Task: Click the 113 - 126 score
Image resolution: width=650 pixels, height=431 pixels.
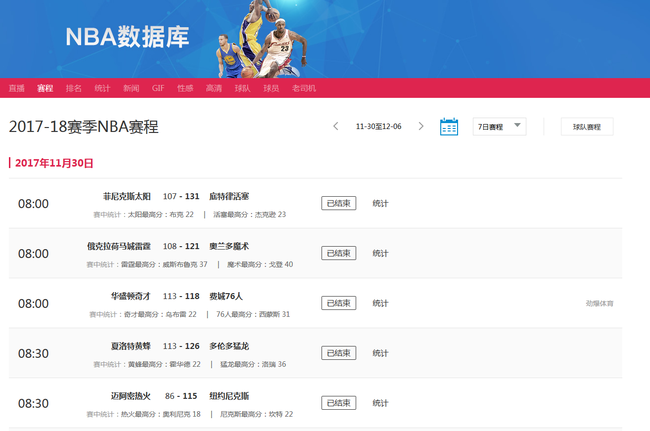Action: click(x=181, y=346)
